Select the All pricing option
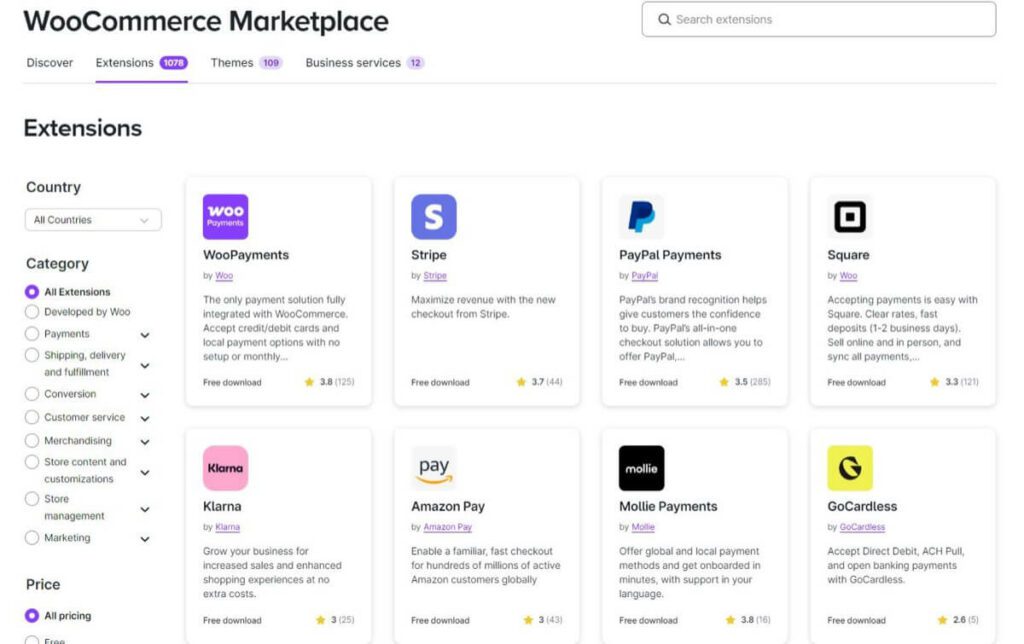 [31, 614]
